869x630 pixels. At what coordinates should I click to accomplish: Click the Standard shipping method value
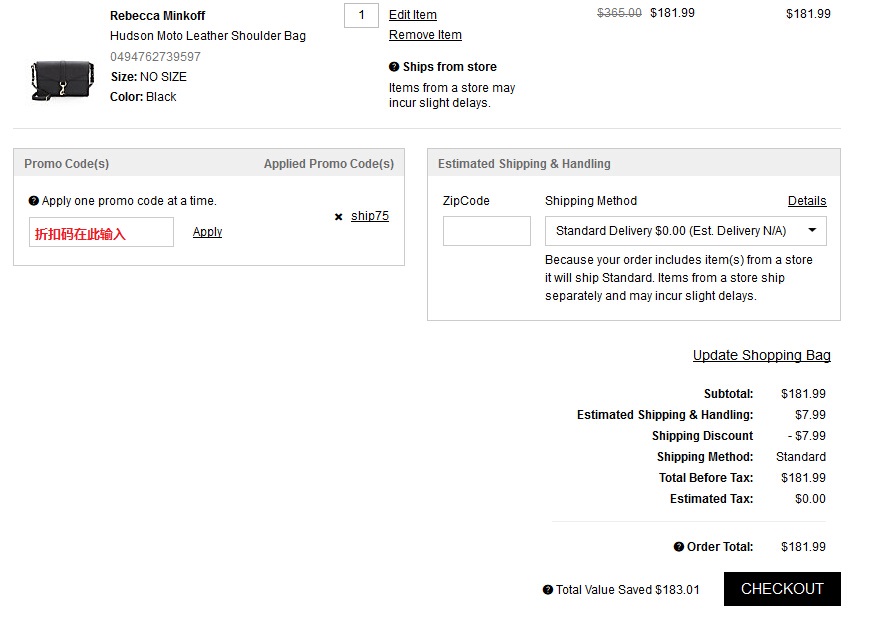pyautogui.click(x=801, y=457)
